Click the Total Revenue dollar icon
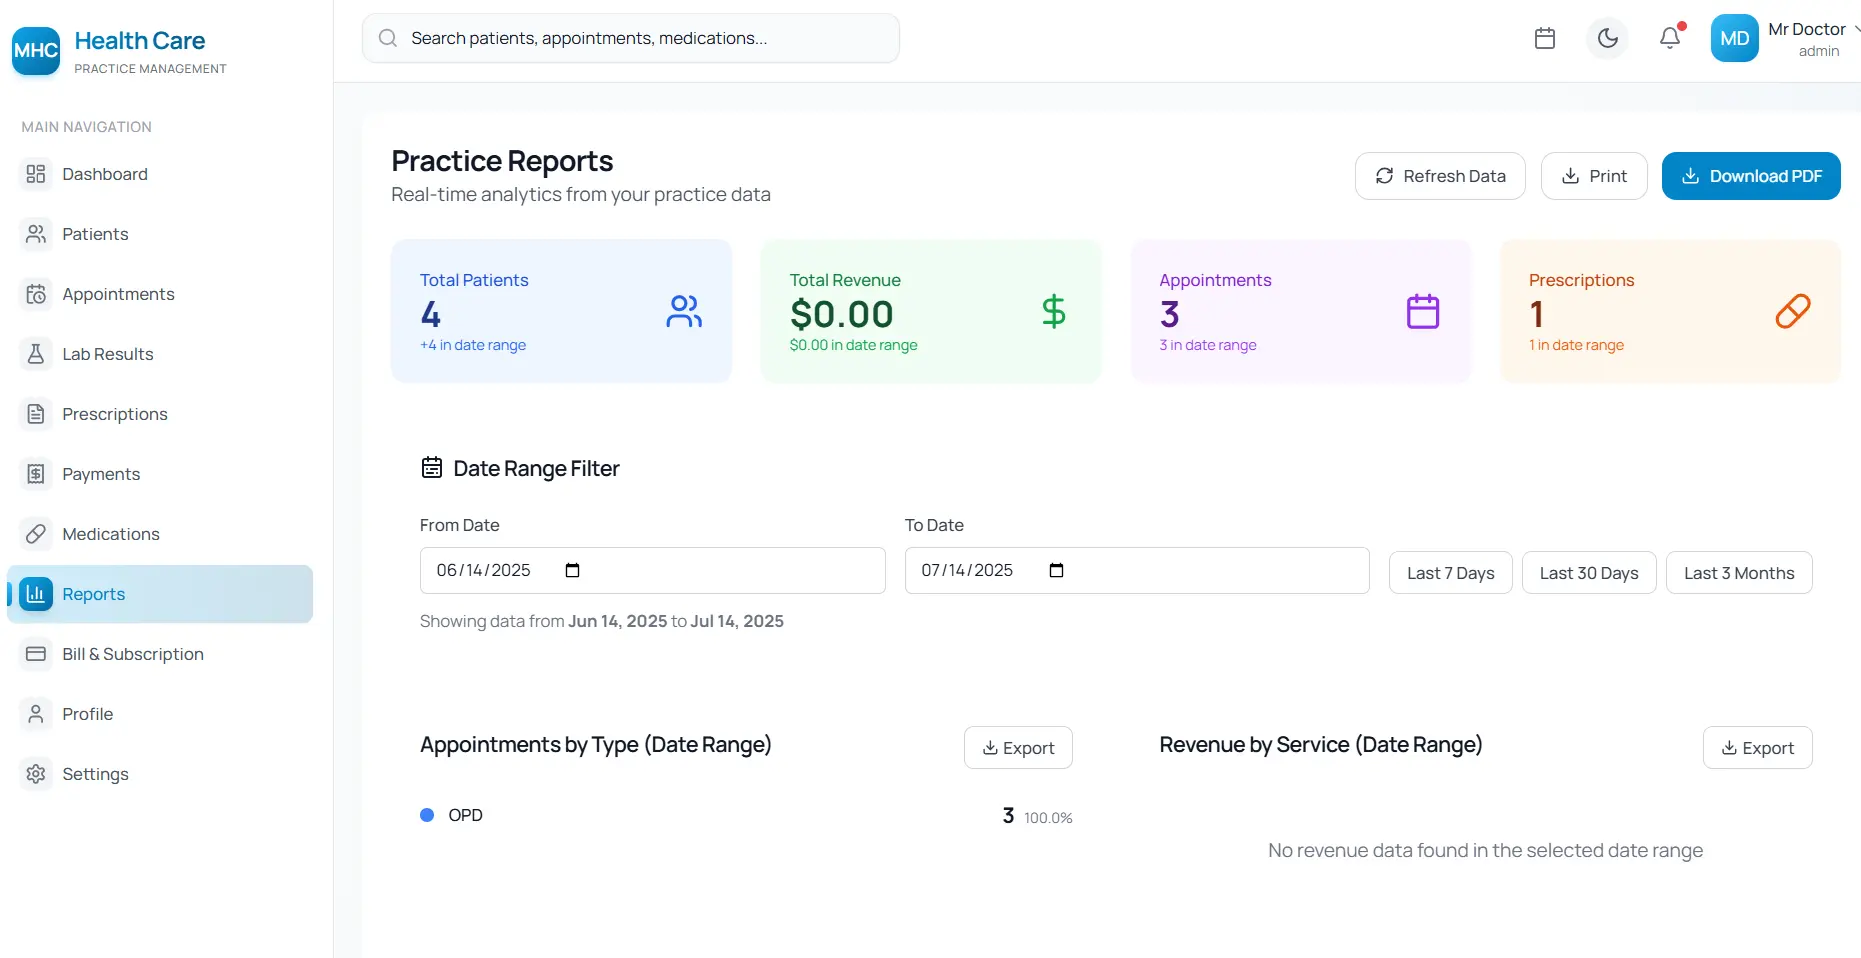Viewport: 1861px width, 958px height. coord(1054,311)
